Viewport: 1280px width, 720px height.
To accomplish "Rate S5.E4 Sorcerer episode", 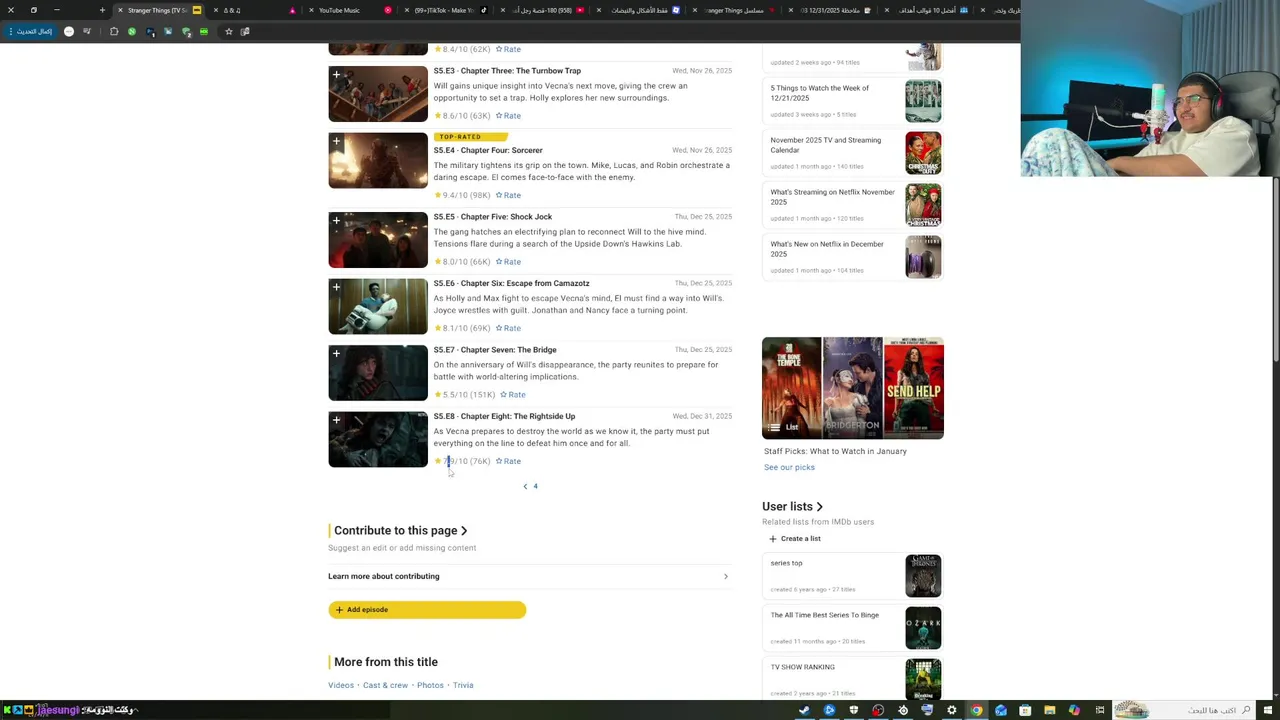I will 508,195.
